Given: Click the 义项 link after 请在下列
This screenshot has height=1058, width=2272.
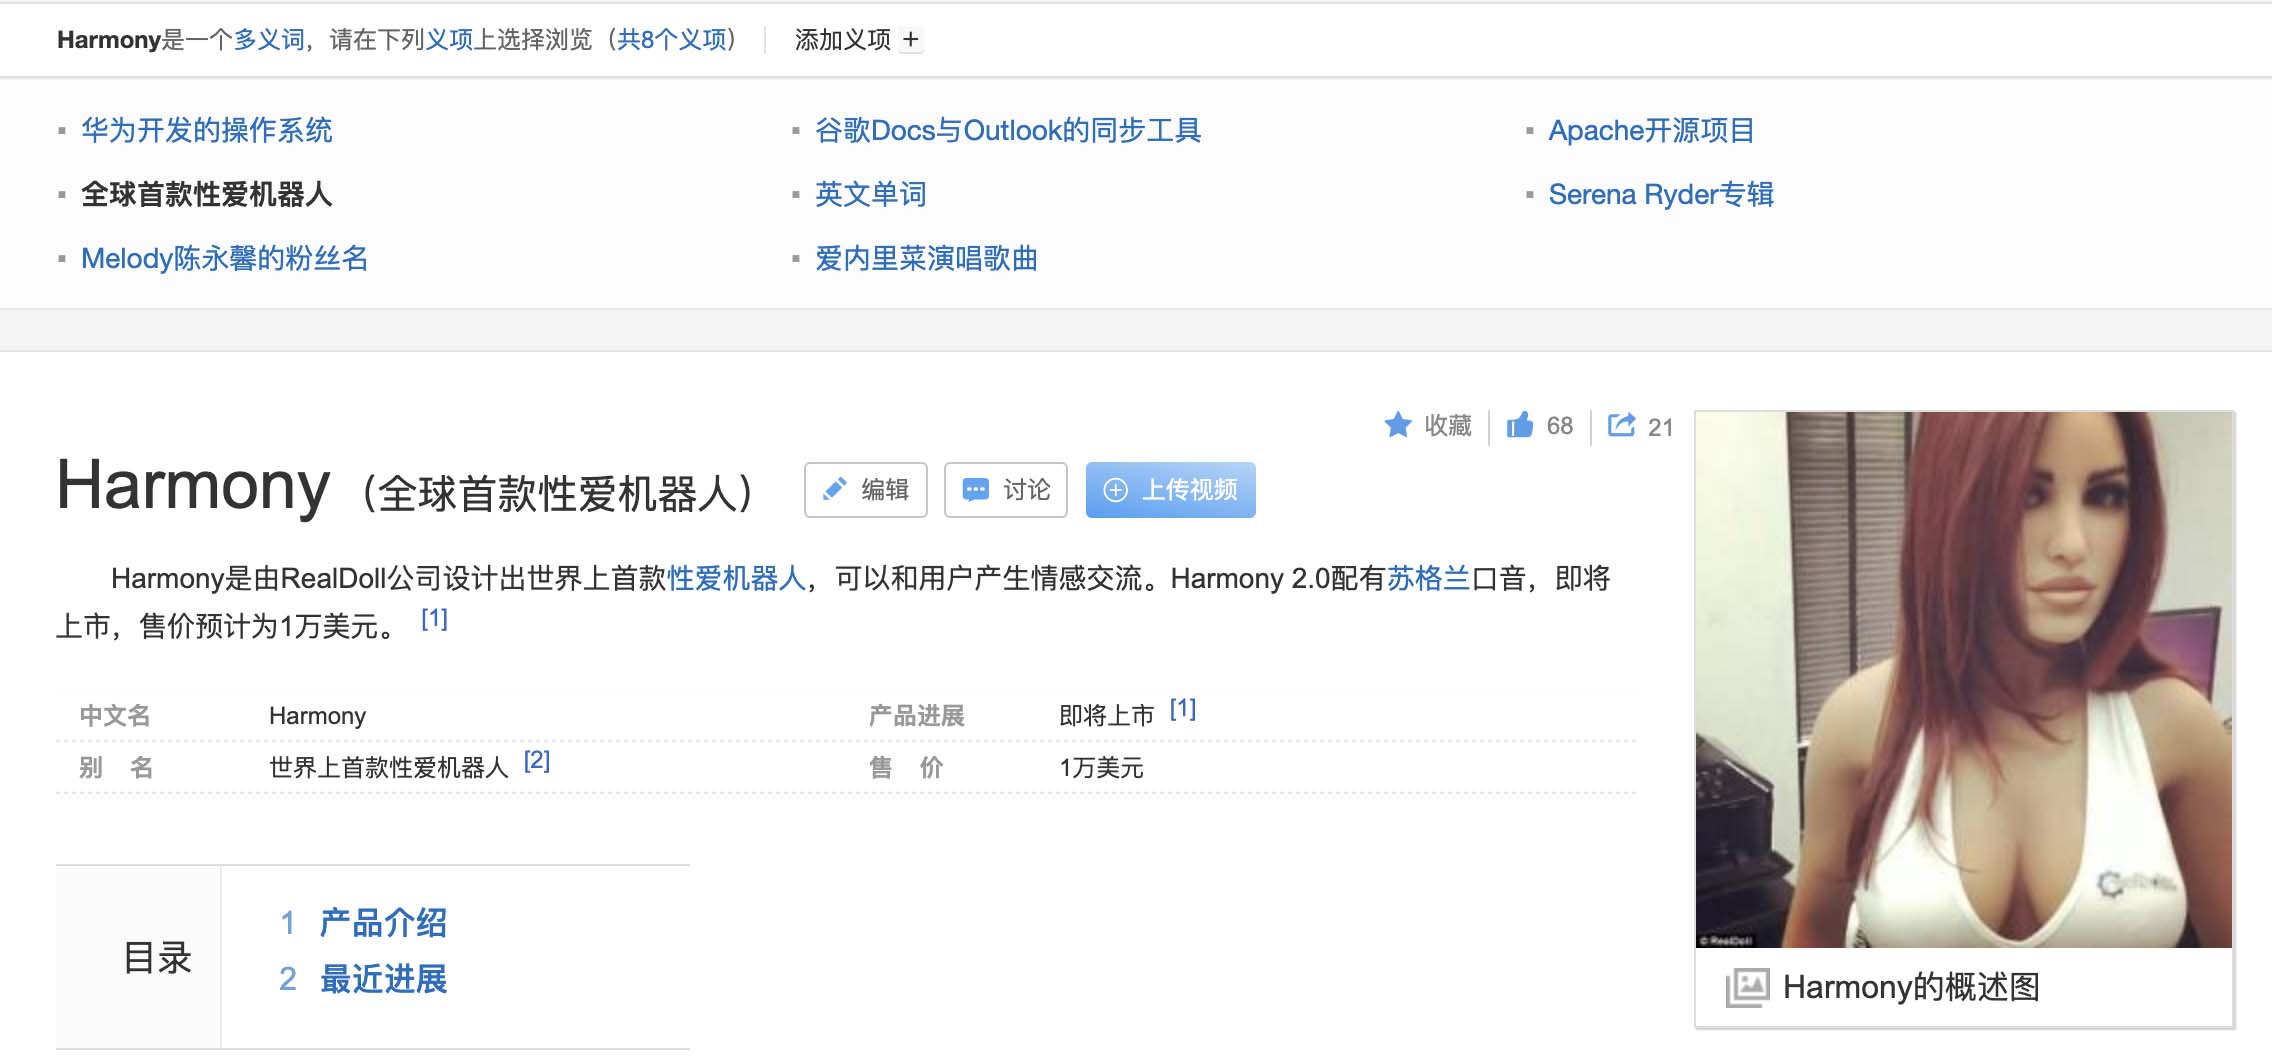Looking at the screenshot, I should 449,40.
